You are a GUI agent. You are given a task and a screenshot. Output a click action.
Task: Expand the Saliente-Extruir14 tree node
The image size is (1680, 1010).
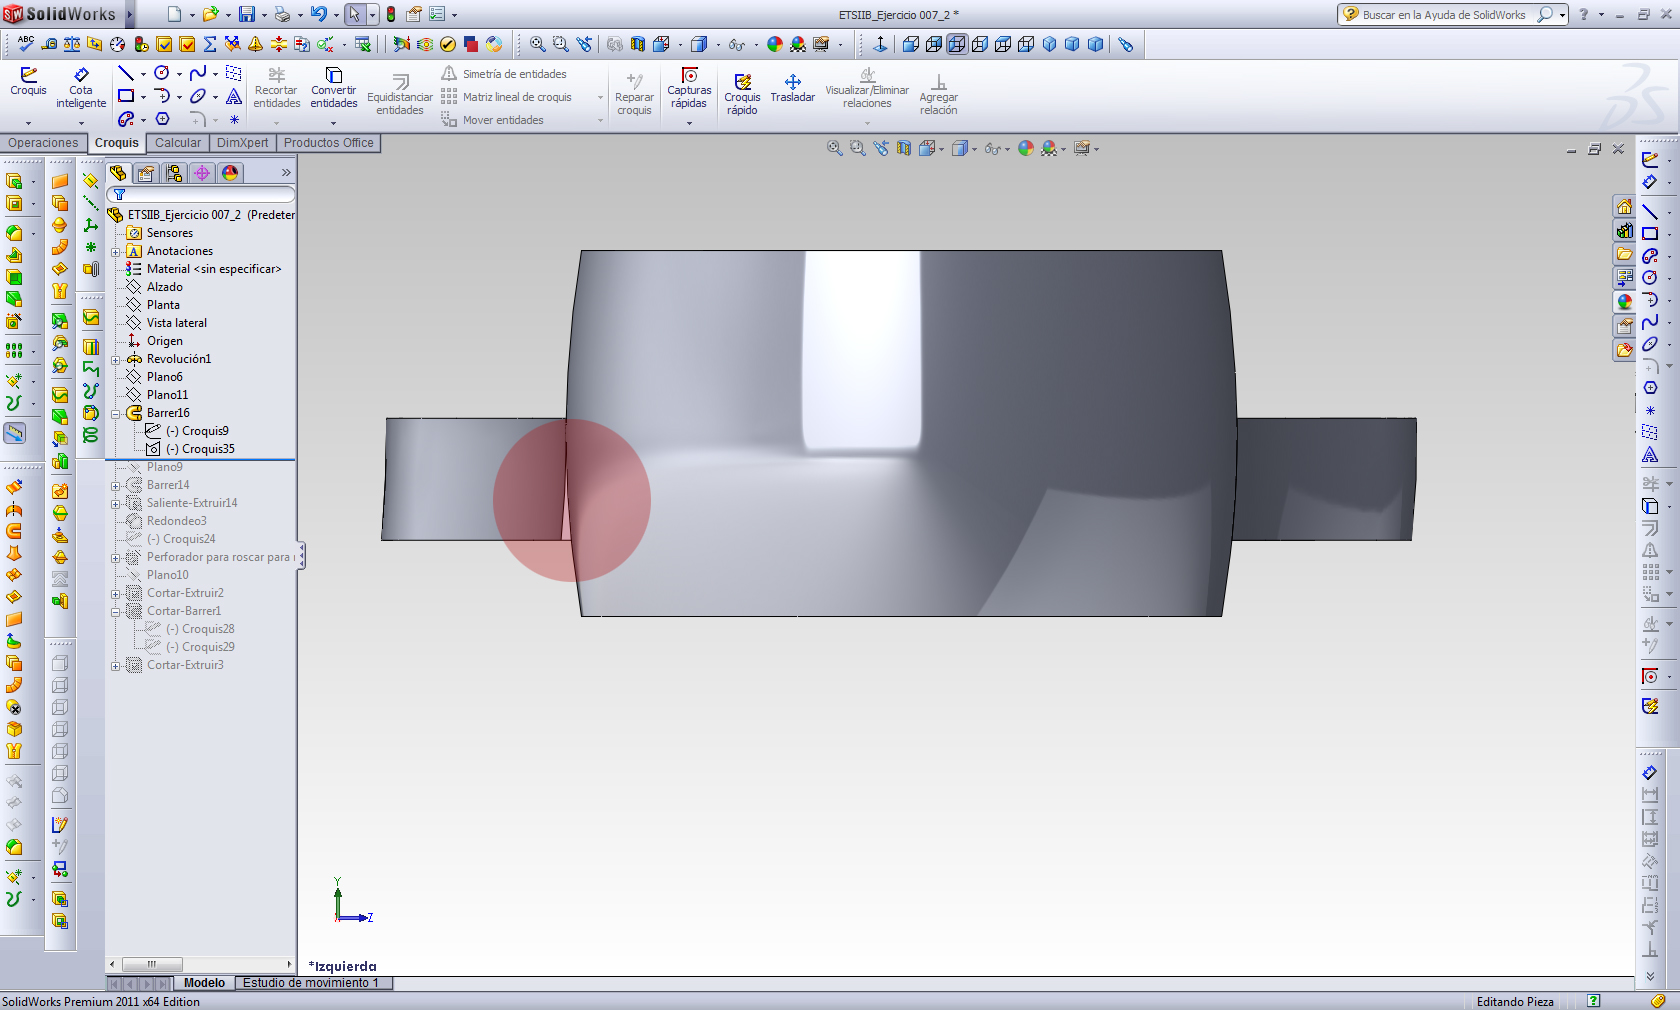point(115,504)
